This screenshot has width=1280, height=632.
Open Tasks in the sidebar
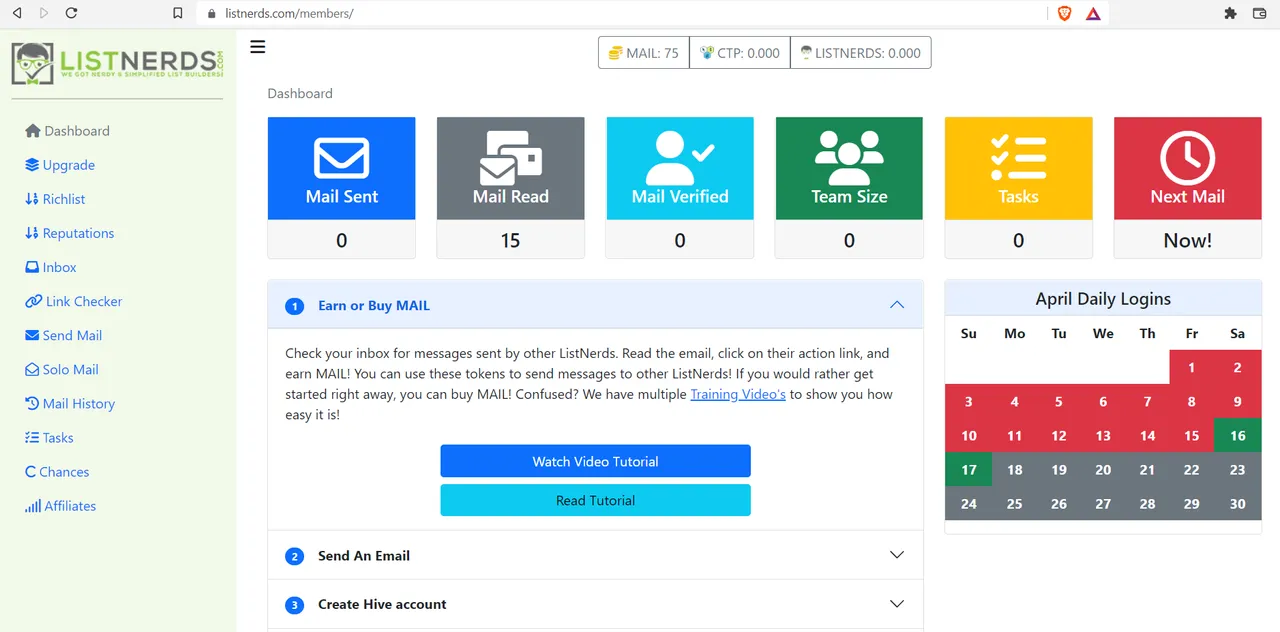[x=49, y=437]
